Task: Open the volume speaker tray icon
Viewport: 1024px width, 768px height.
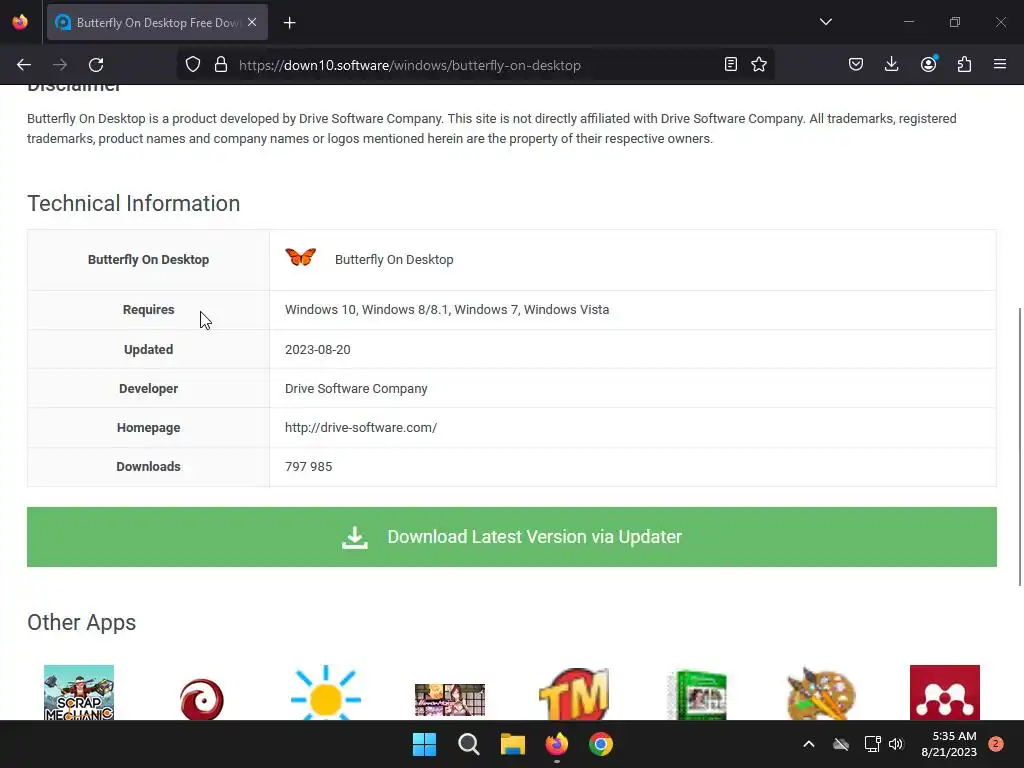Action: click(896, 744)
